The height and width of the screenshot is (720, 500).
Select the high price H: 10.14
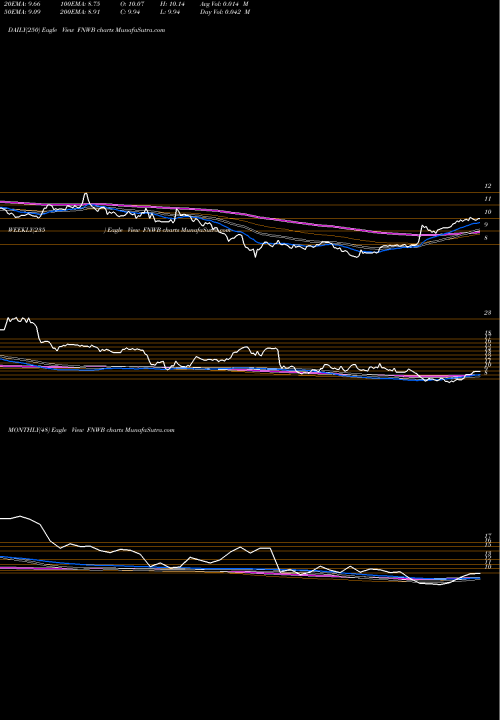(173, 4)
